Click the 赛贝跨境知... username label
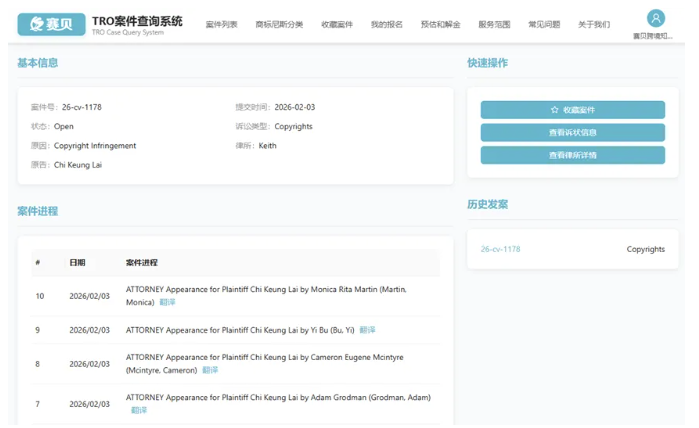699x428 pixels. tap(653, 36)
